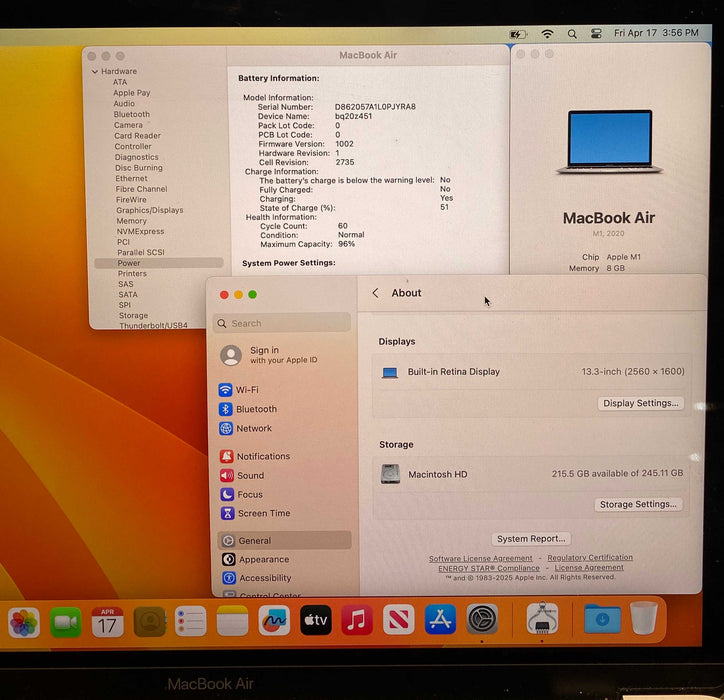Select Sign in with your Apple ID
This screenshot has height=700, width=724.
click(x=269, y=355)
